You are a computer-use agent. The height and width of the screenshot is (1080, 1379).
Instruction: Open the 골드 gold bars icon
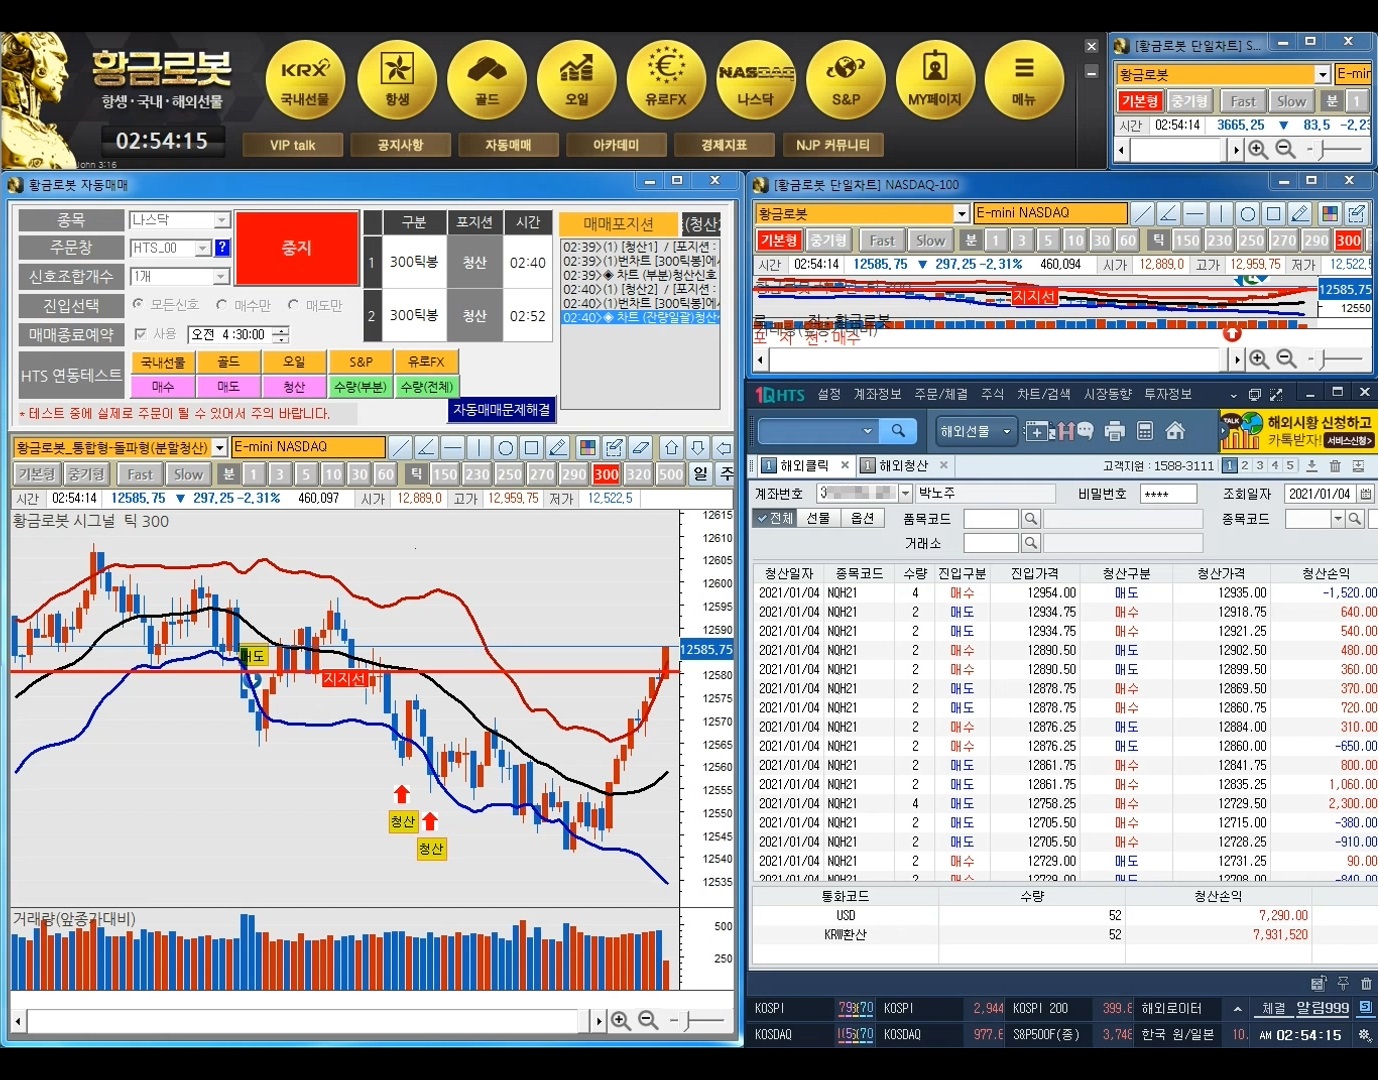487,81
